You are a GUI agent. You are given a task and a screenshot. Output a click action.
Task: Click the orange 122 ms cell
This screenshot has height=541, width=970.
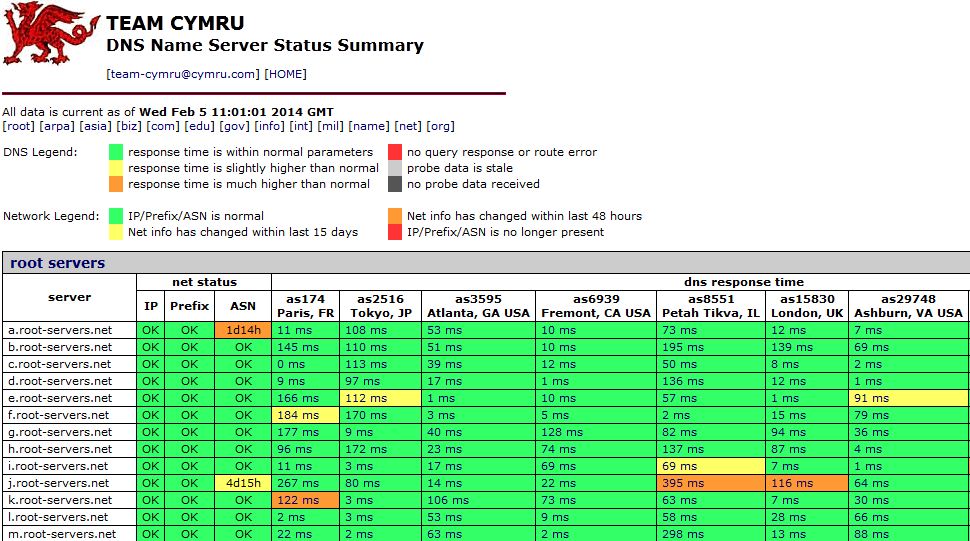[306, 500]
